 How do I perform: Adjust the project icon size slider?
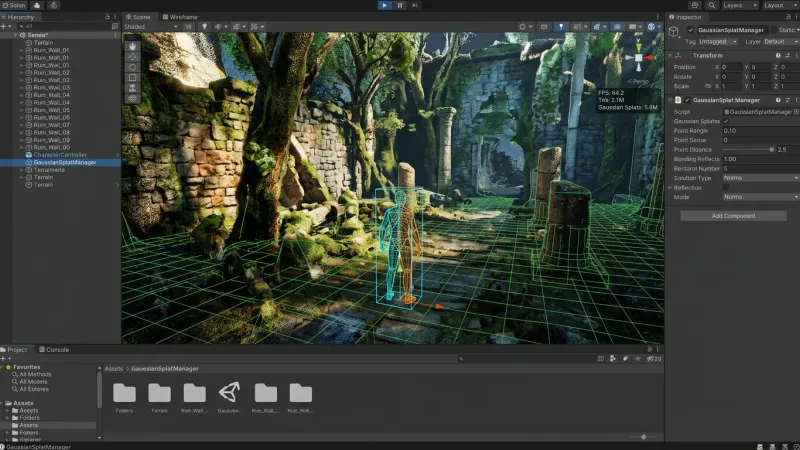coord(643,437)
